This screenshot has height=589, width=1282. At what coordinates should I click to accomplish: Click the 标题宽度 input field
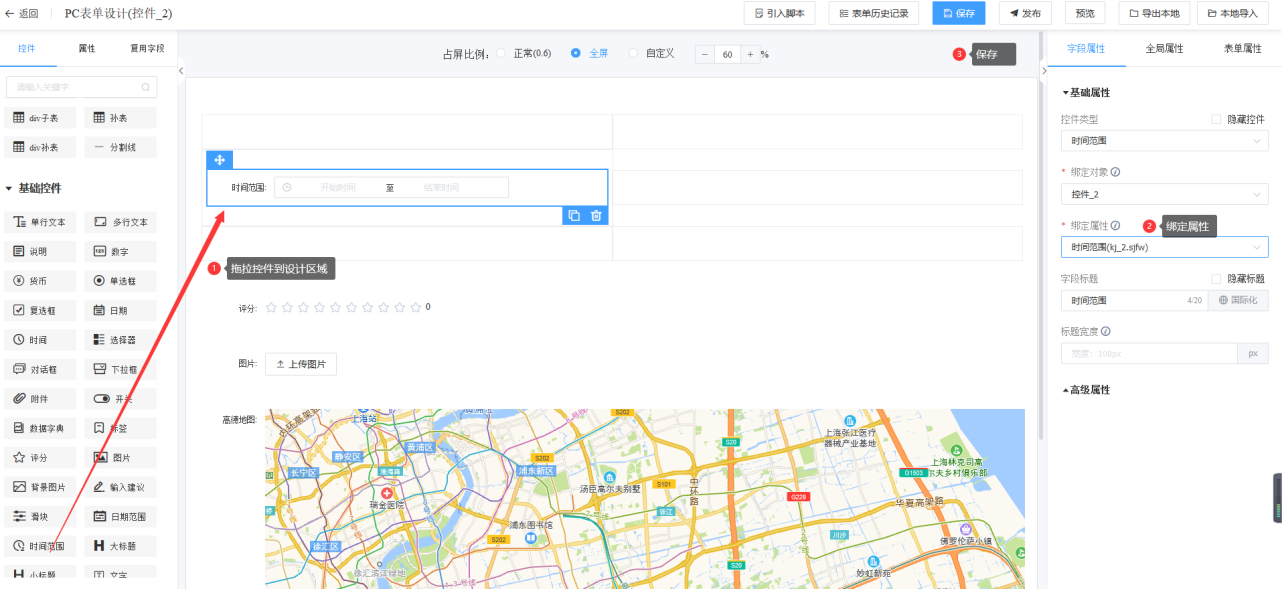[x=1150, y=353]
